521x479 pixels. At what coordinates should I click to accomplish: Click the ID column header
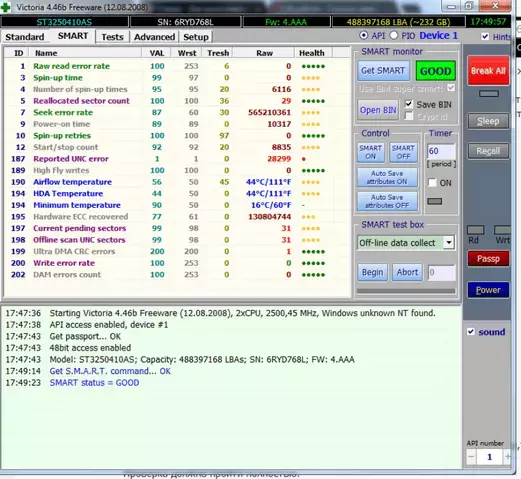pos(18,53)
